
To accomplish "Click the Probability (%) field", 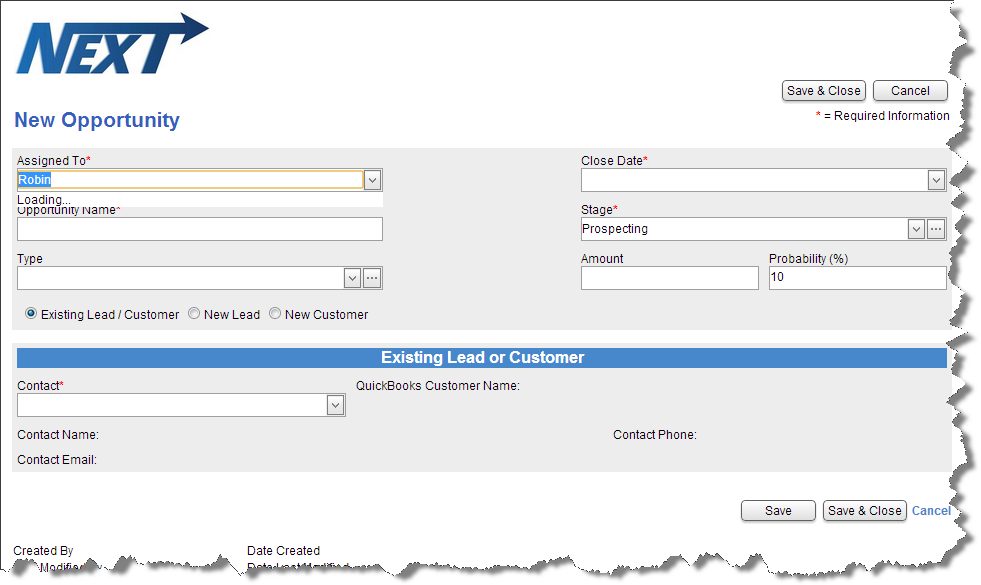I will [857, 278].
